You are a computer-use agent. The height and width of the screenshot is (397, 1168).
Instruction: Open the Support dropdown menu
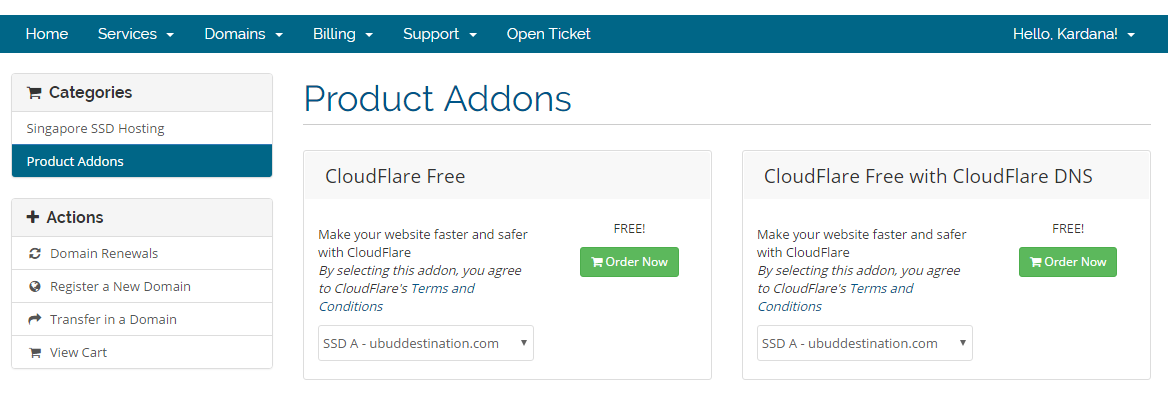pos(439,34)
